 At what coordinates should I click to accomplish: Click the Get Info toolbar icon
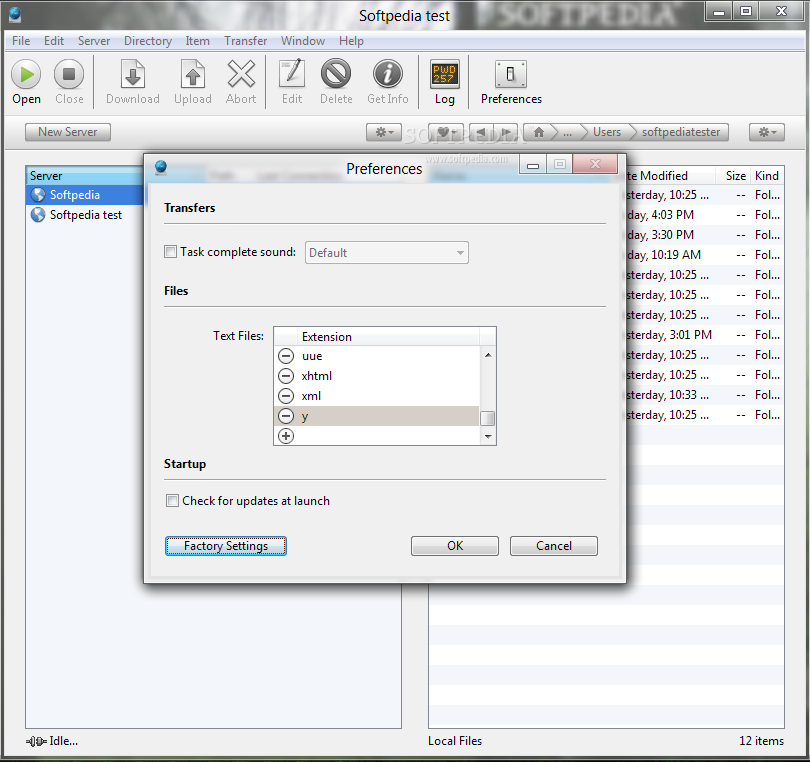[x=387, y=73]
